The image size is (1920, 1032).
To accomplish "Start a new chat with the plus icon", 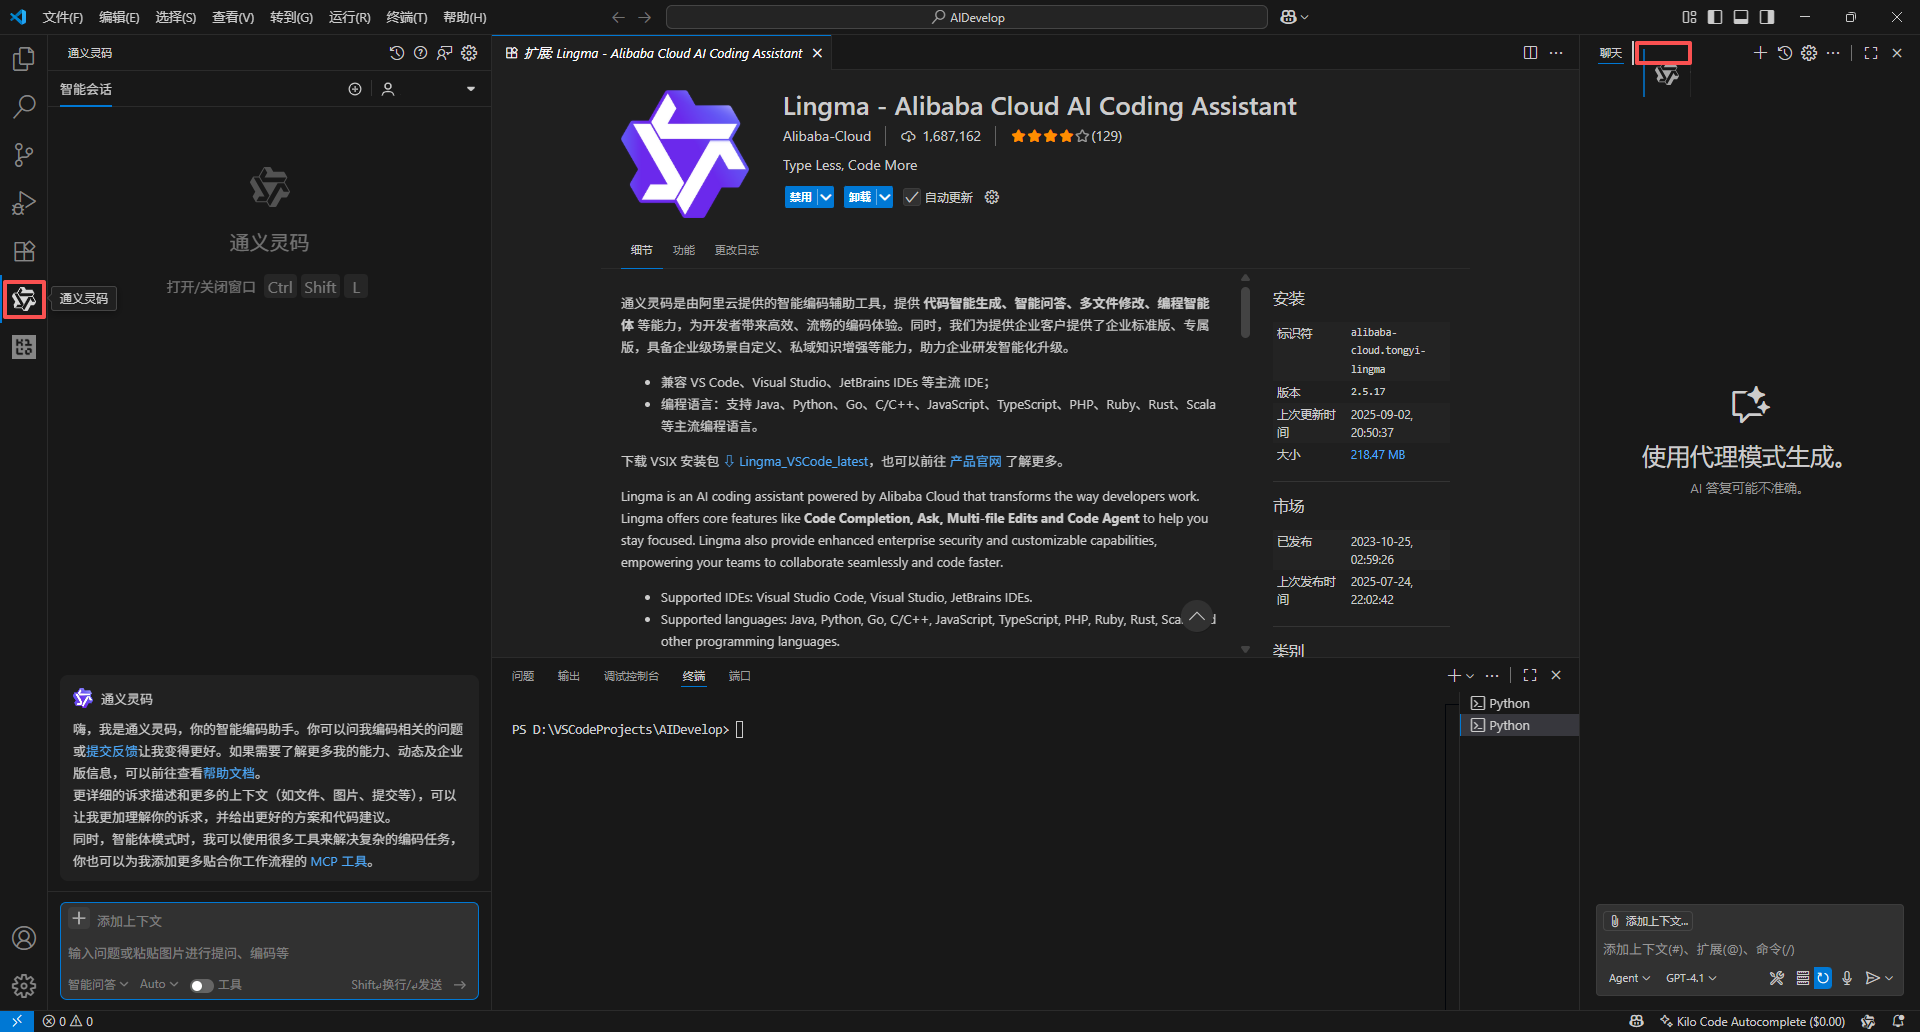I will coord(1761,53).
